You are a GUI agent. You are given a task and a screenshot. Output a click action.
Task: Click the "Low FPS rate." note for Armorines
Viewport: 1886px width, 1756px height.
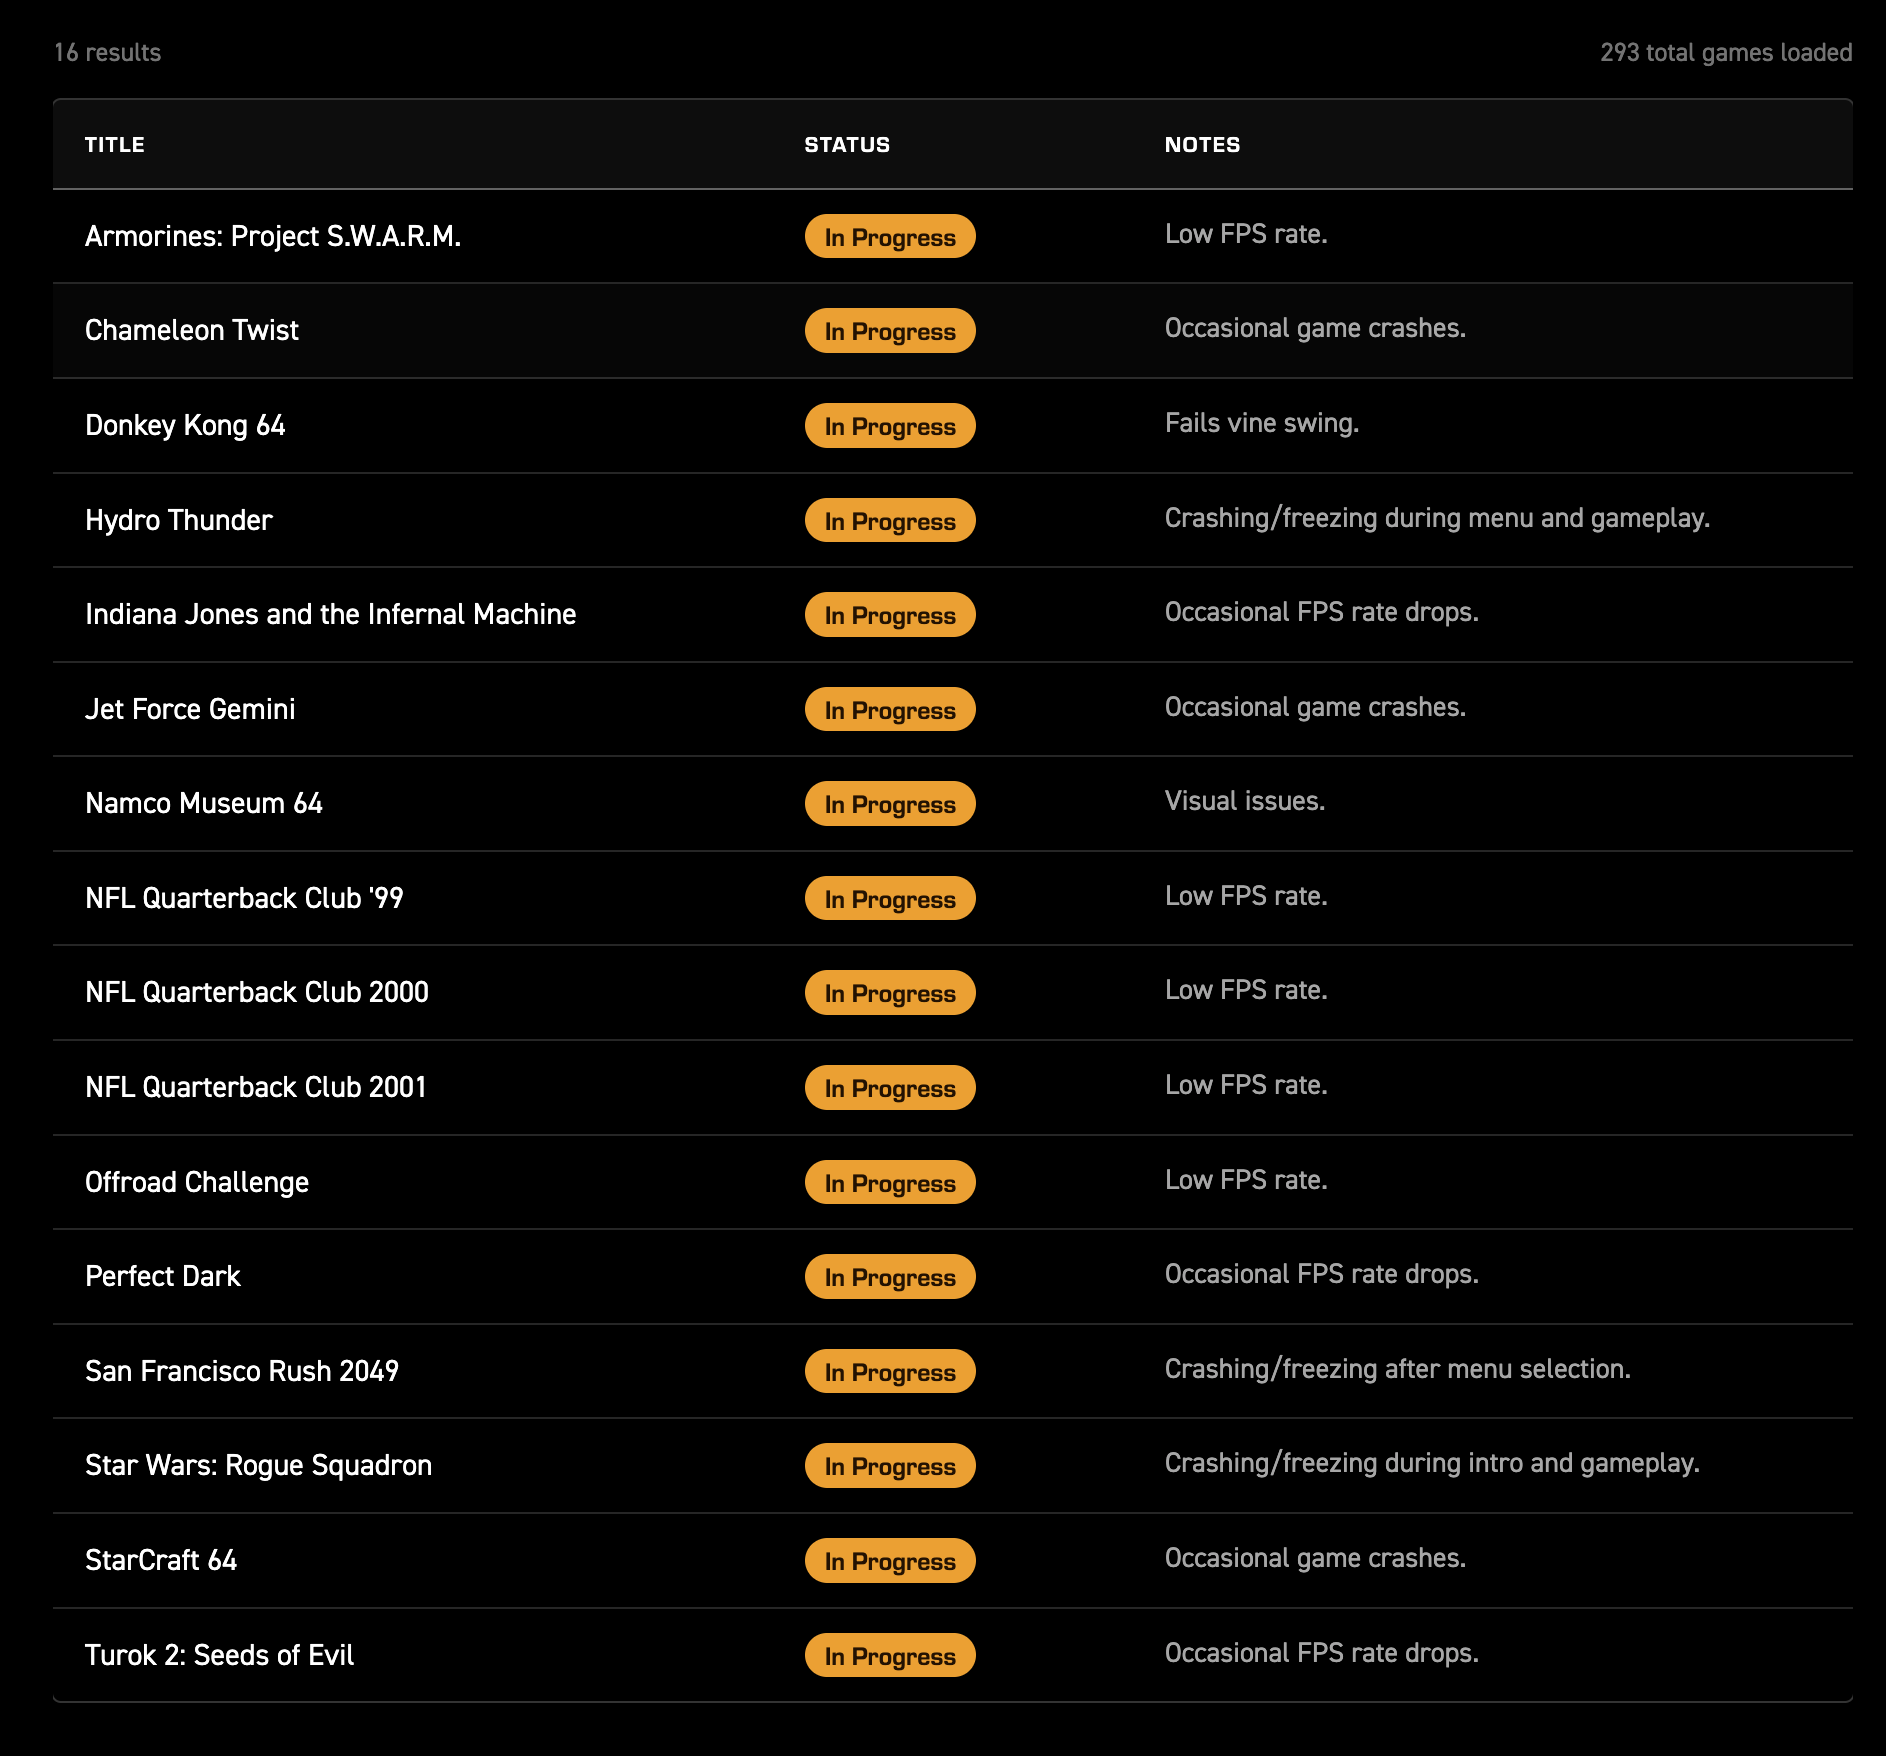coord(1246,234)
